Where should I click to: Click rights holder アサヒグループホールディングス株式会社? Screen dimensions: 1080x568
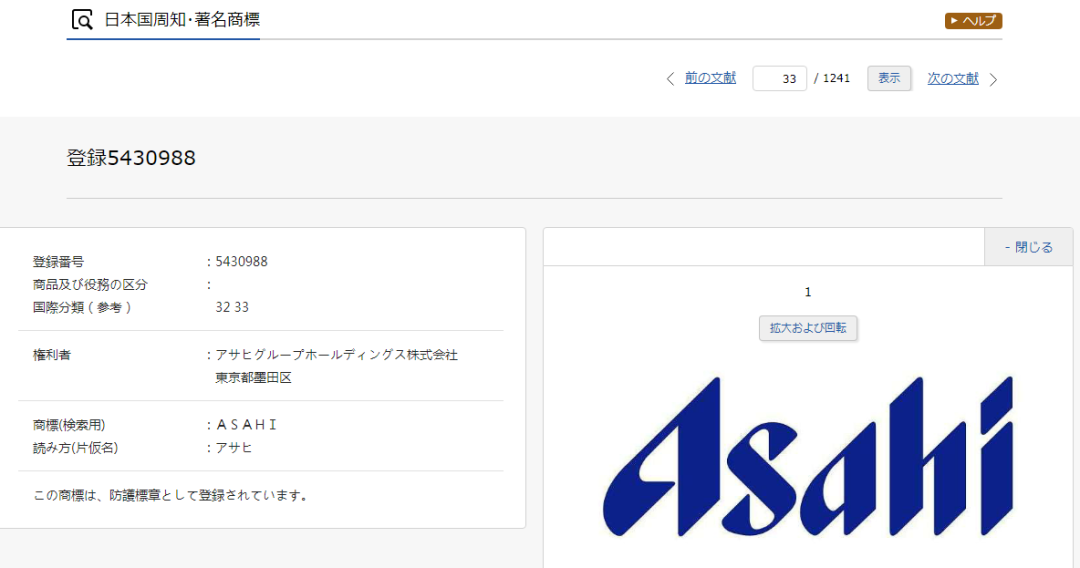click(337, 355)
